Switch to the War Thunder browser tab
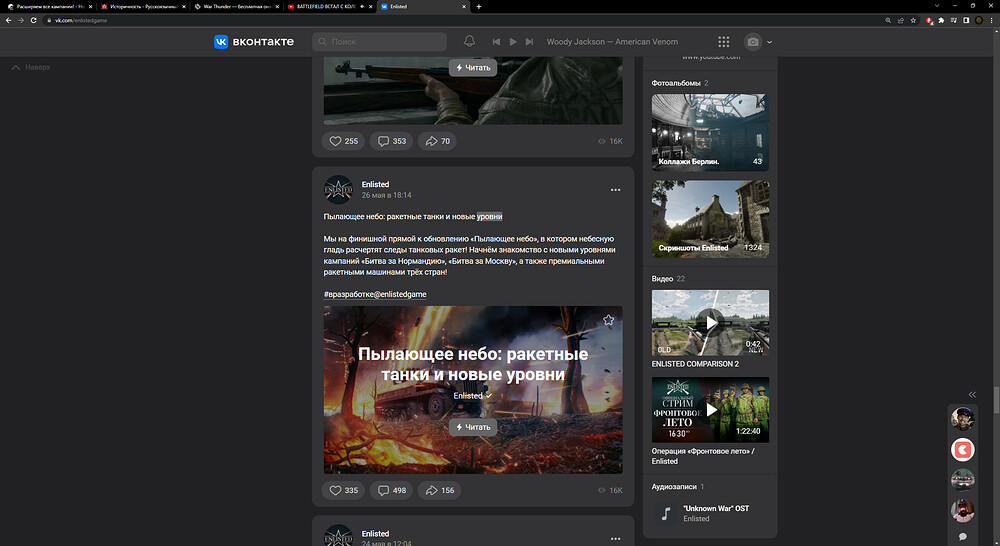The image size is (1000, 546). tap(237, 6)
